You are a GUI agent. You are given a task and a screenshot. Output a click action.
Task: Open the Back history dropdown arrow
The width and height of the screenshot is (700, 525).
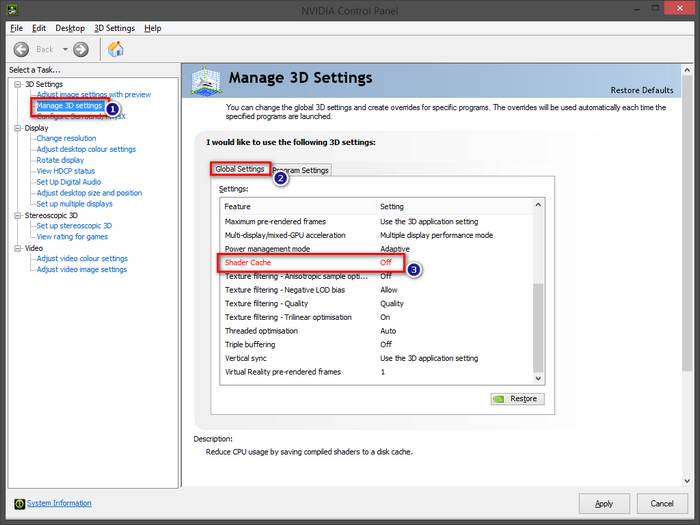tap(65, 50)
